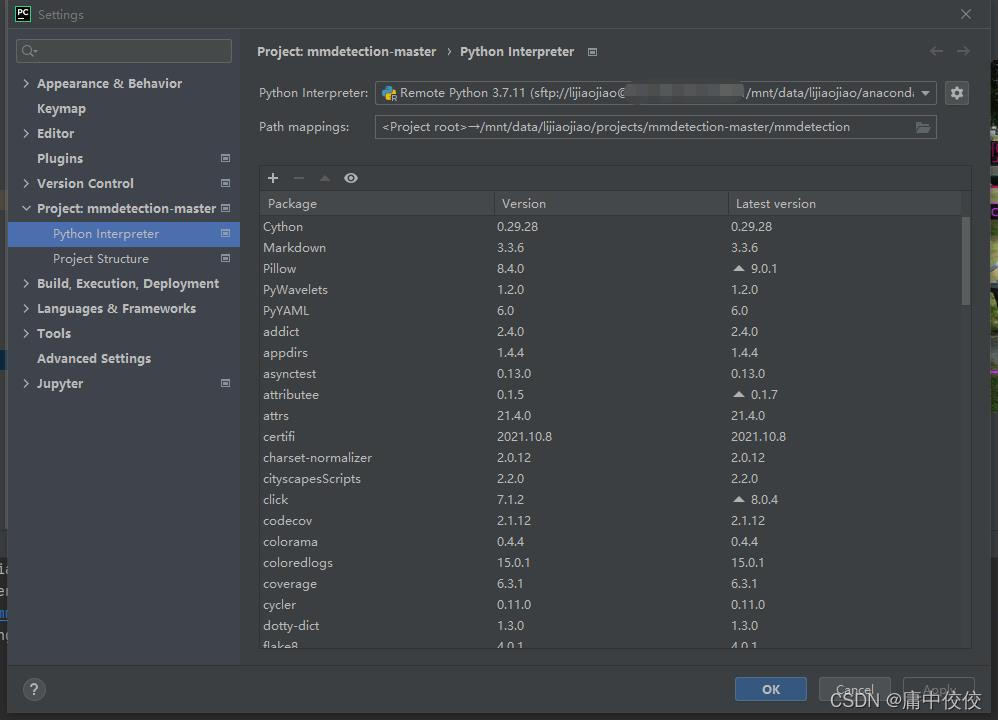Select the cycler package row
Image resolution: width=998 pixels, height=720 pixels.
click(611, 605)
